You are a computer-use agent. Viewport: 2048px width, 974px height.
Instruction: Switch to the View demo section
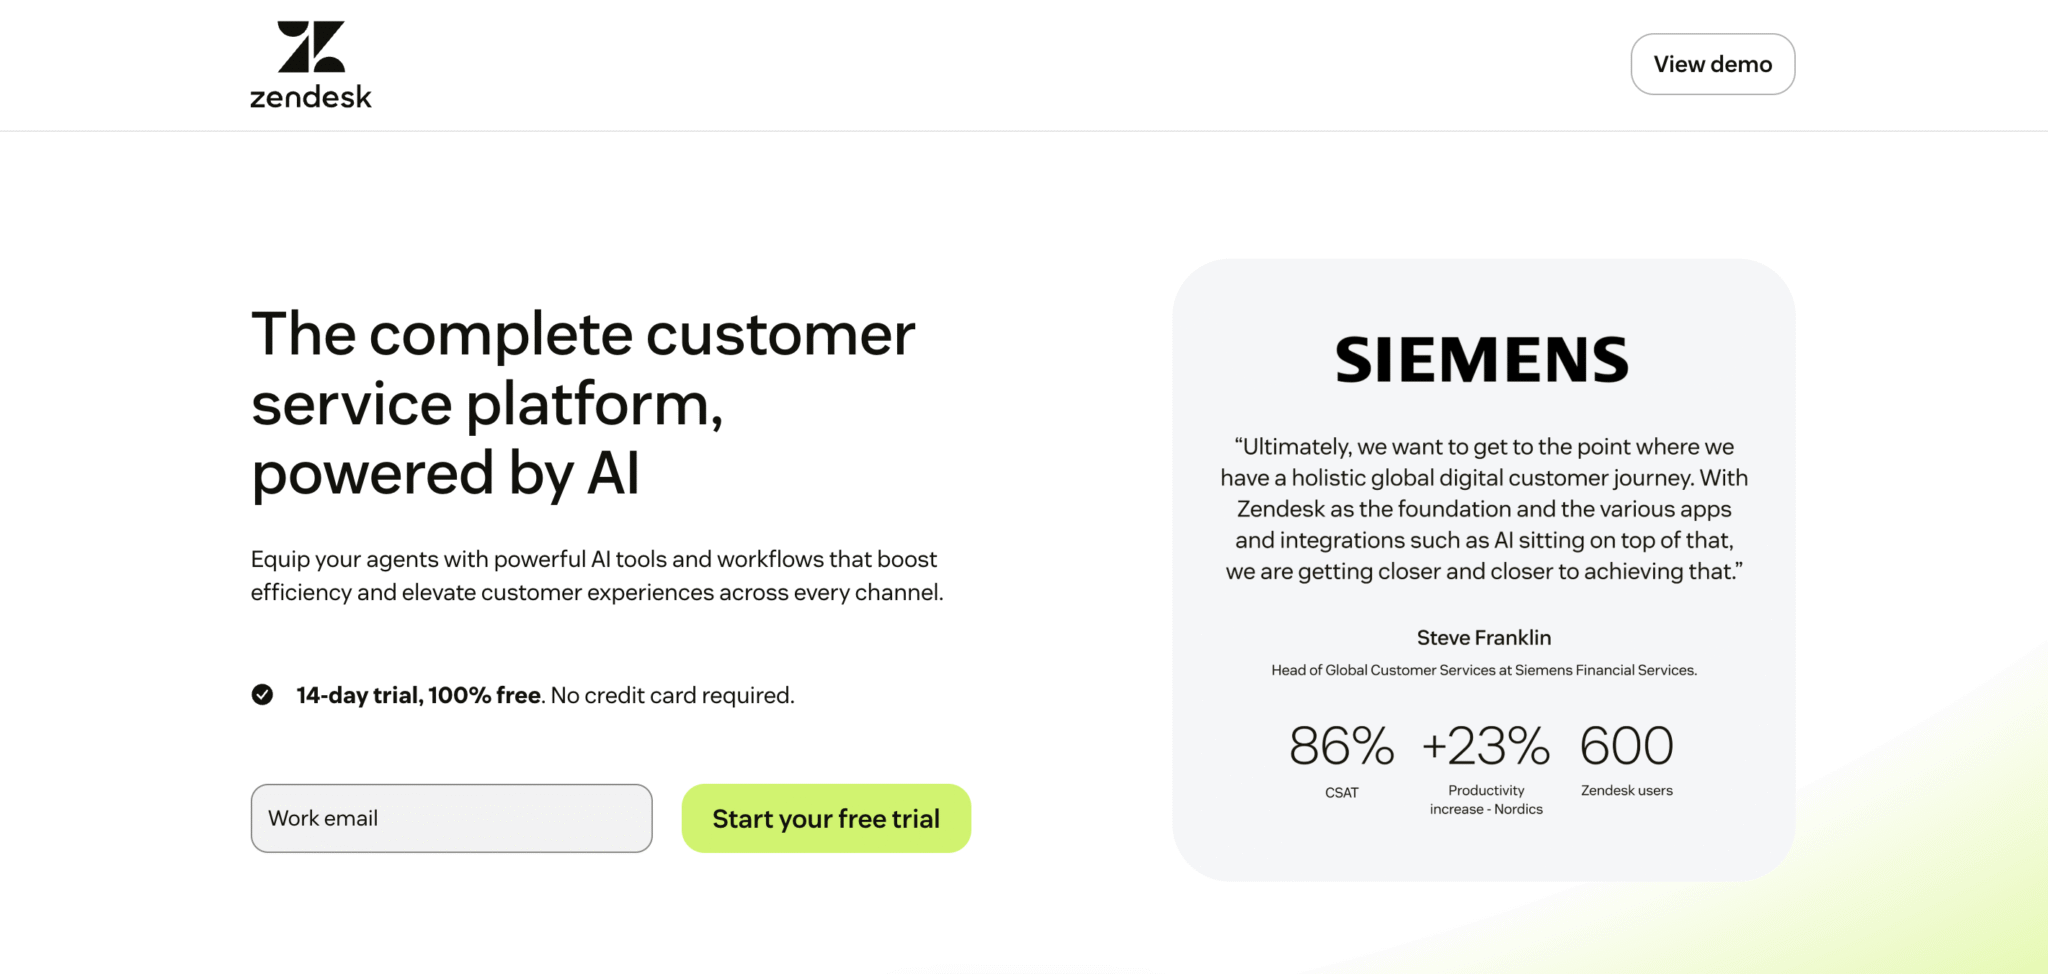coord(1712,63)
